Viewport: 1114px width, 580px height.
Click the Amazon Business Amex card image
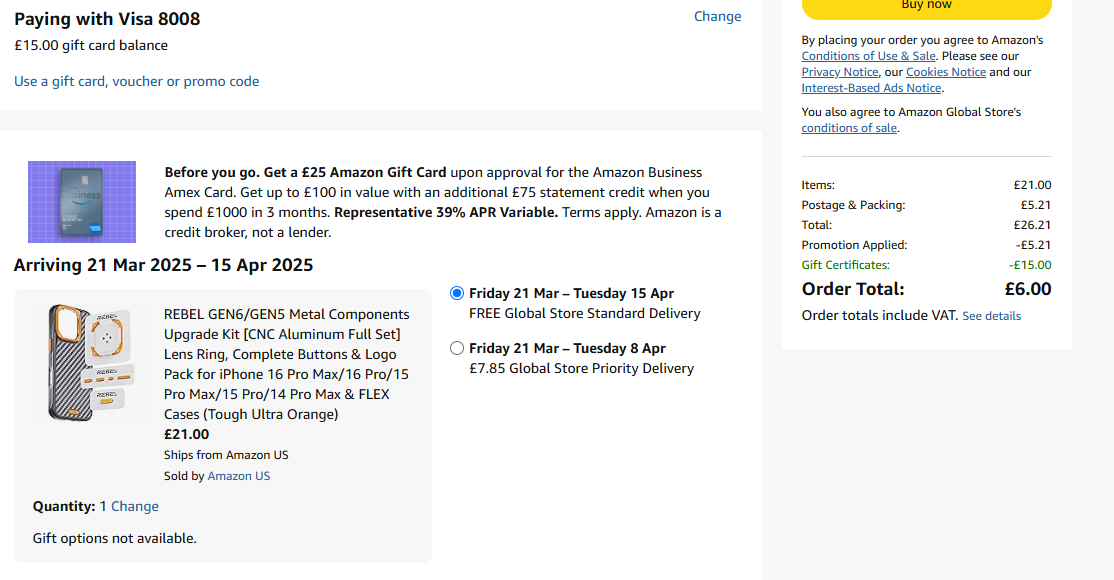(82, 202)
